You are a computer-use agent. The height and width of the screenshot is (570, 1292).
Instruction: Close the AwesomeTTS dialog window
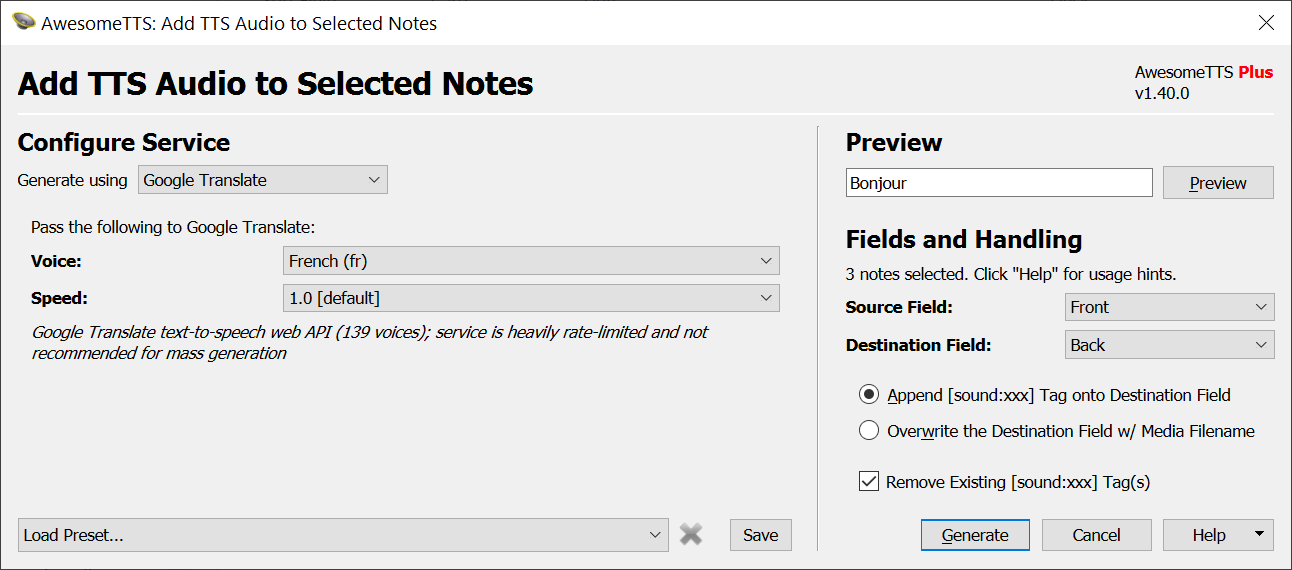1266,23
